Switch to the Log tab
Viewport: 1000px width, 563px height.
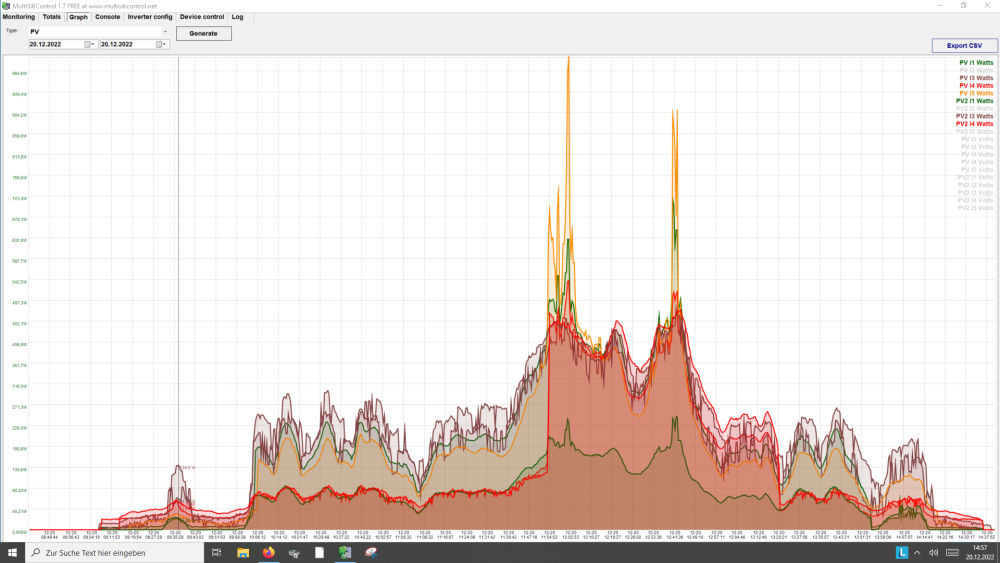tap(237, 17)
